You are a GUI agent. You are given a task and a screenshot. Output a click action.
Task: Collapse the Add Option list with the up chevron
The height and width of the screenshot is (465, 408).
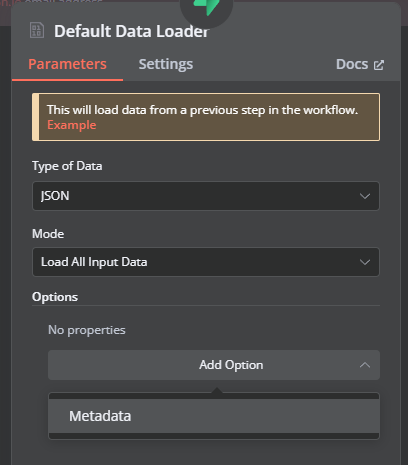click(365, 365)
